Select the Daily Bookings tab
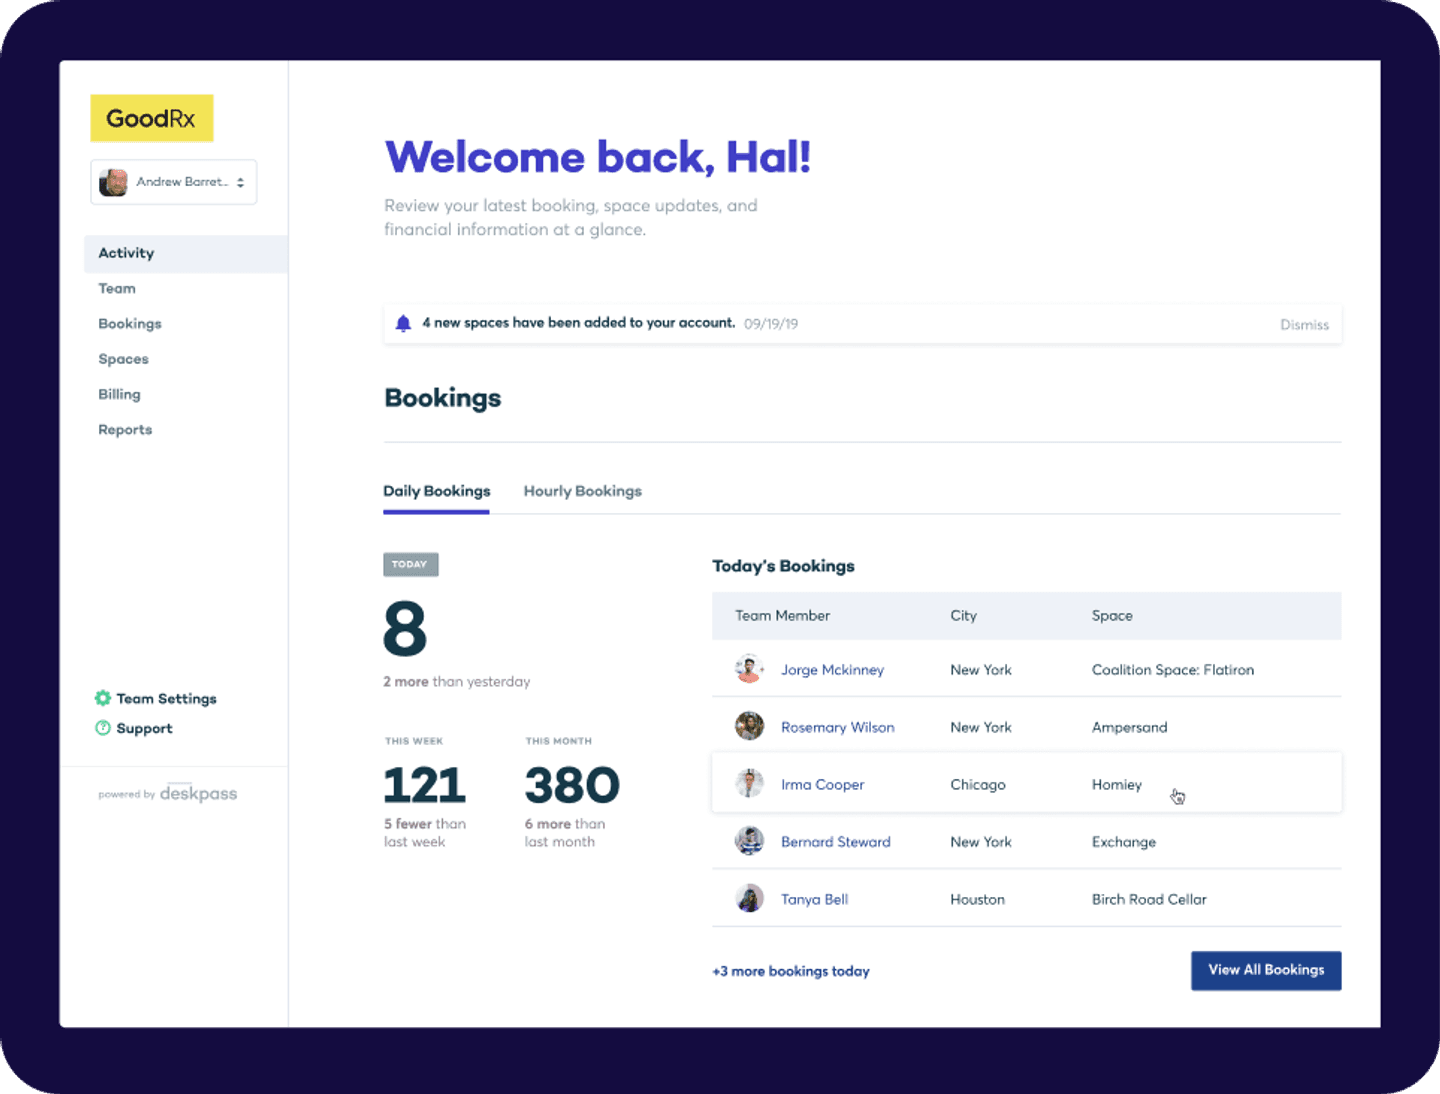Image resolution: width=1440 pixels, height=1094 pixels. pyautogui.click(x=436, y=491)
